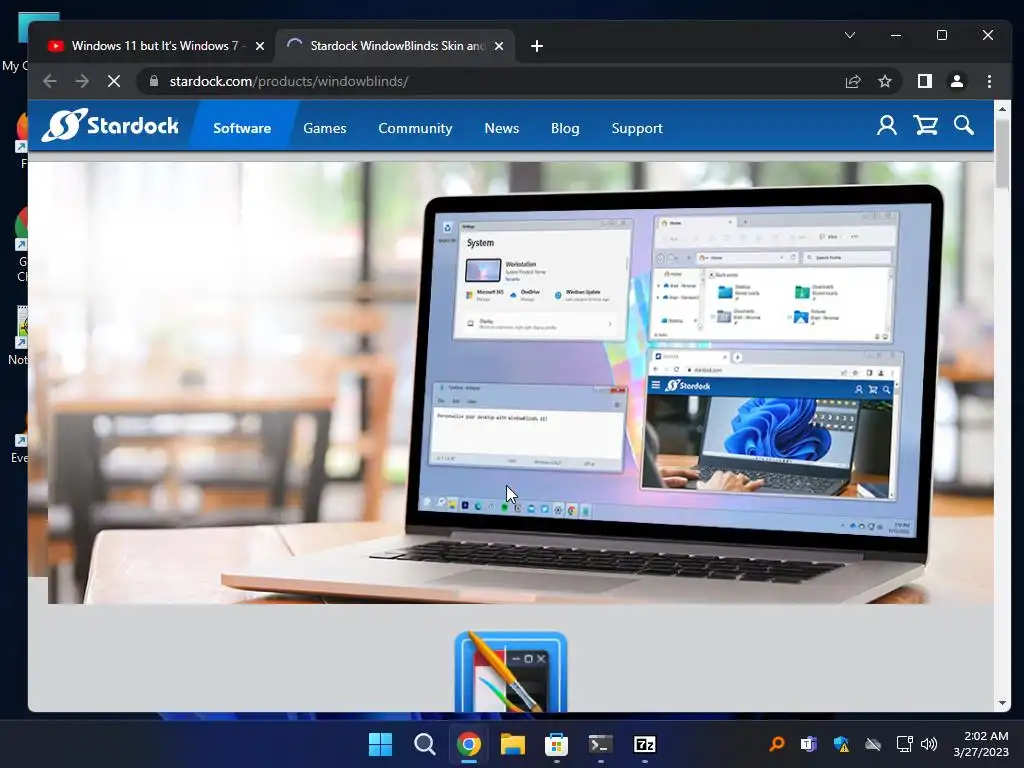Open Blog in Stardock navigation
The width and height of the screenshot is (1024, 768).
tap(565, 128)
